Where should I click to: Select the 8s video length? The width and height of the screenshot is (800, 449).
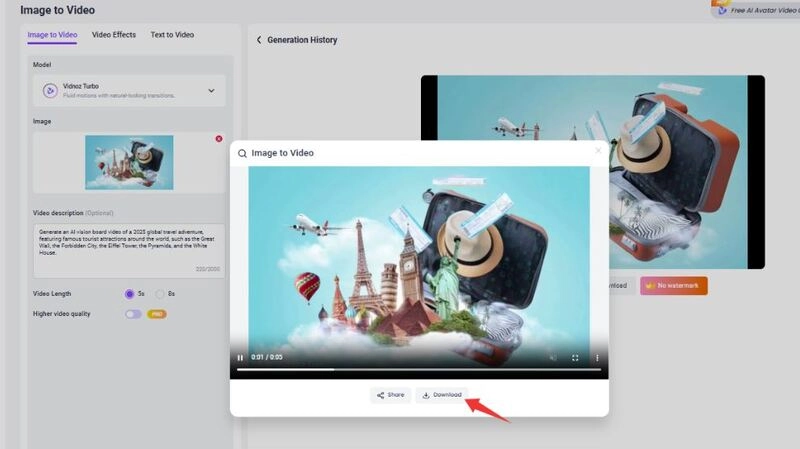pyautogui.click(x=160, y=294)
